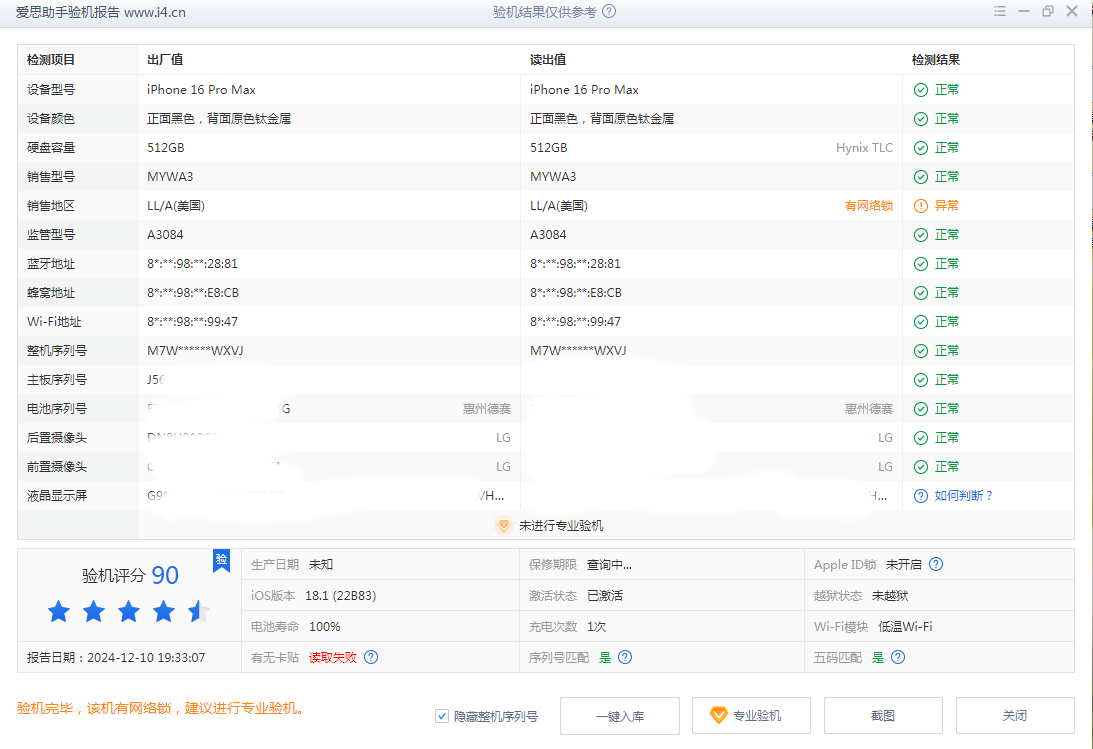The width and height of the screenshot is (1093, 749).
Task: Click 电池寿命 100% value
Action: pyautogui.click(x=325, y=626)
